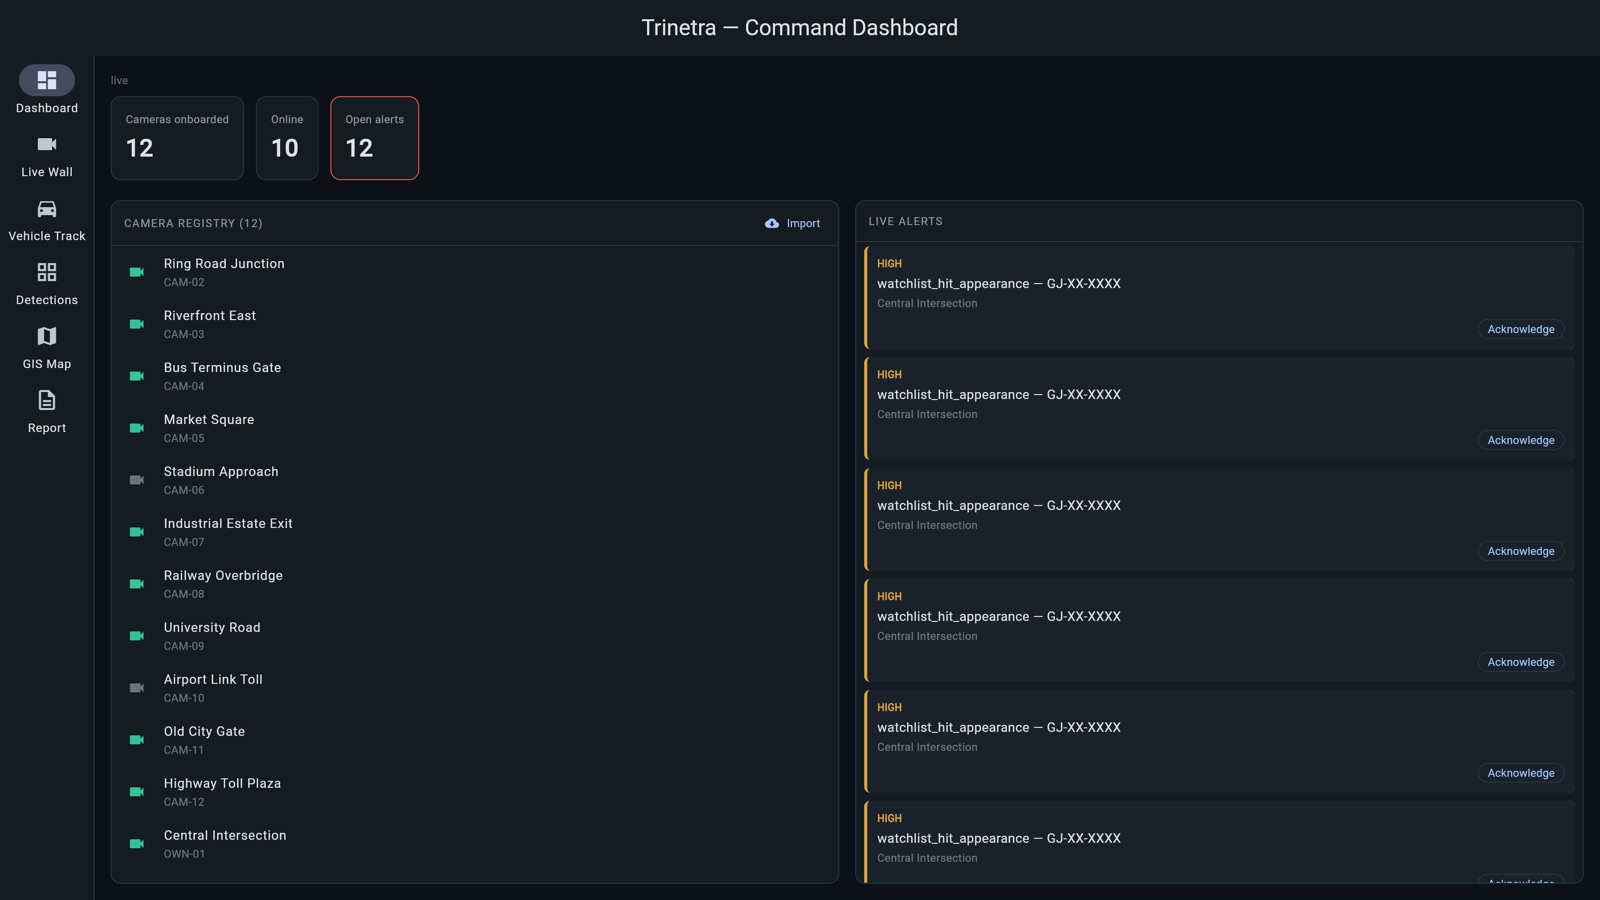Open the Report document icon
The height and width of the screenshot is (900, 1600).
click(x=47, y=400)
